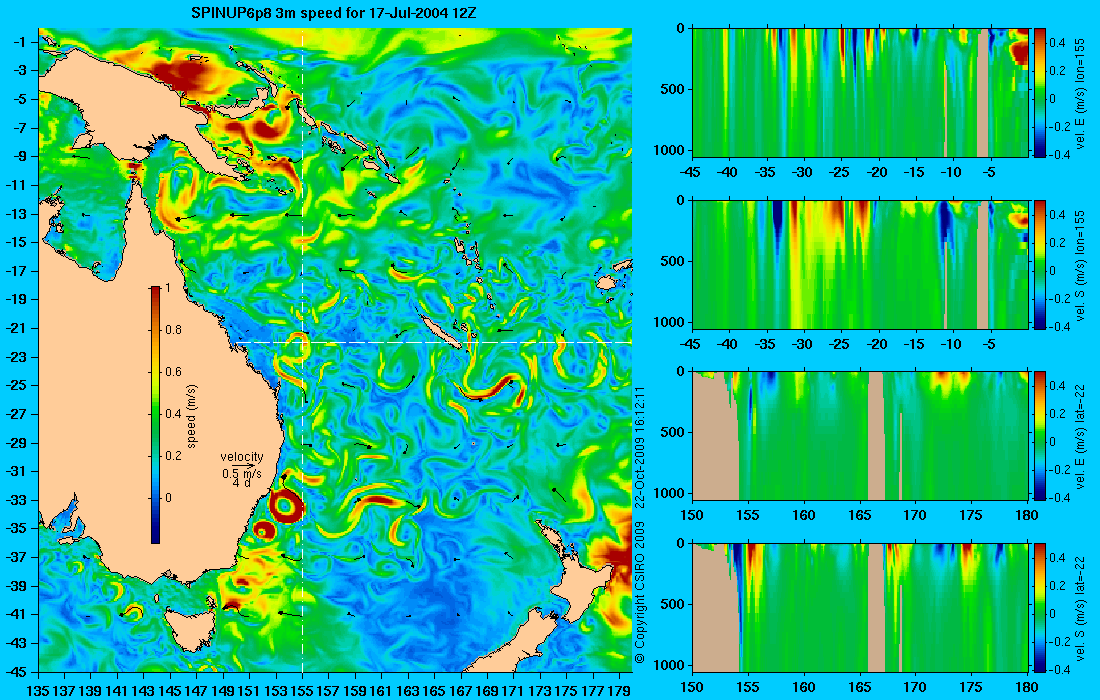Click the "vel. S (m/s) lon=155" colorbar label
Screen dimensions: 1100x700
[x=1081, y=264]
